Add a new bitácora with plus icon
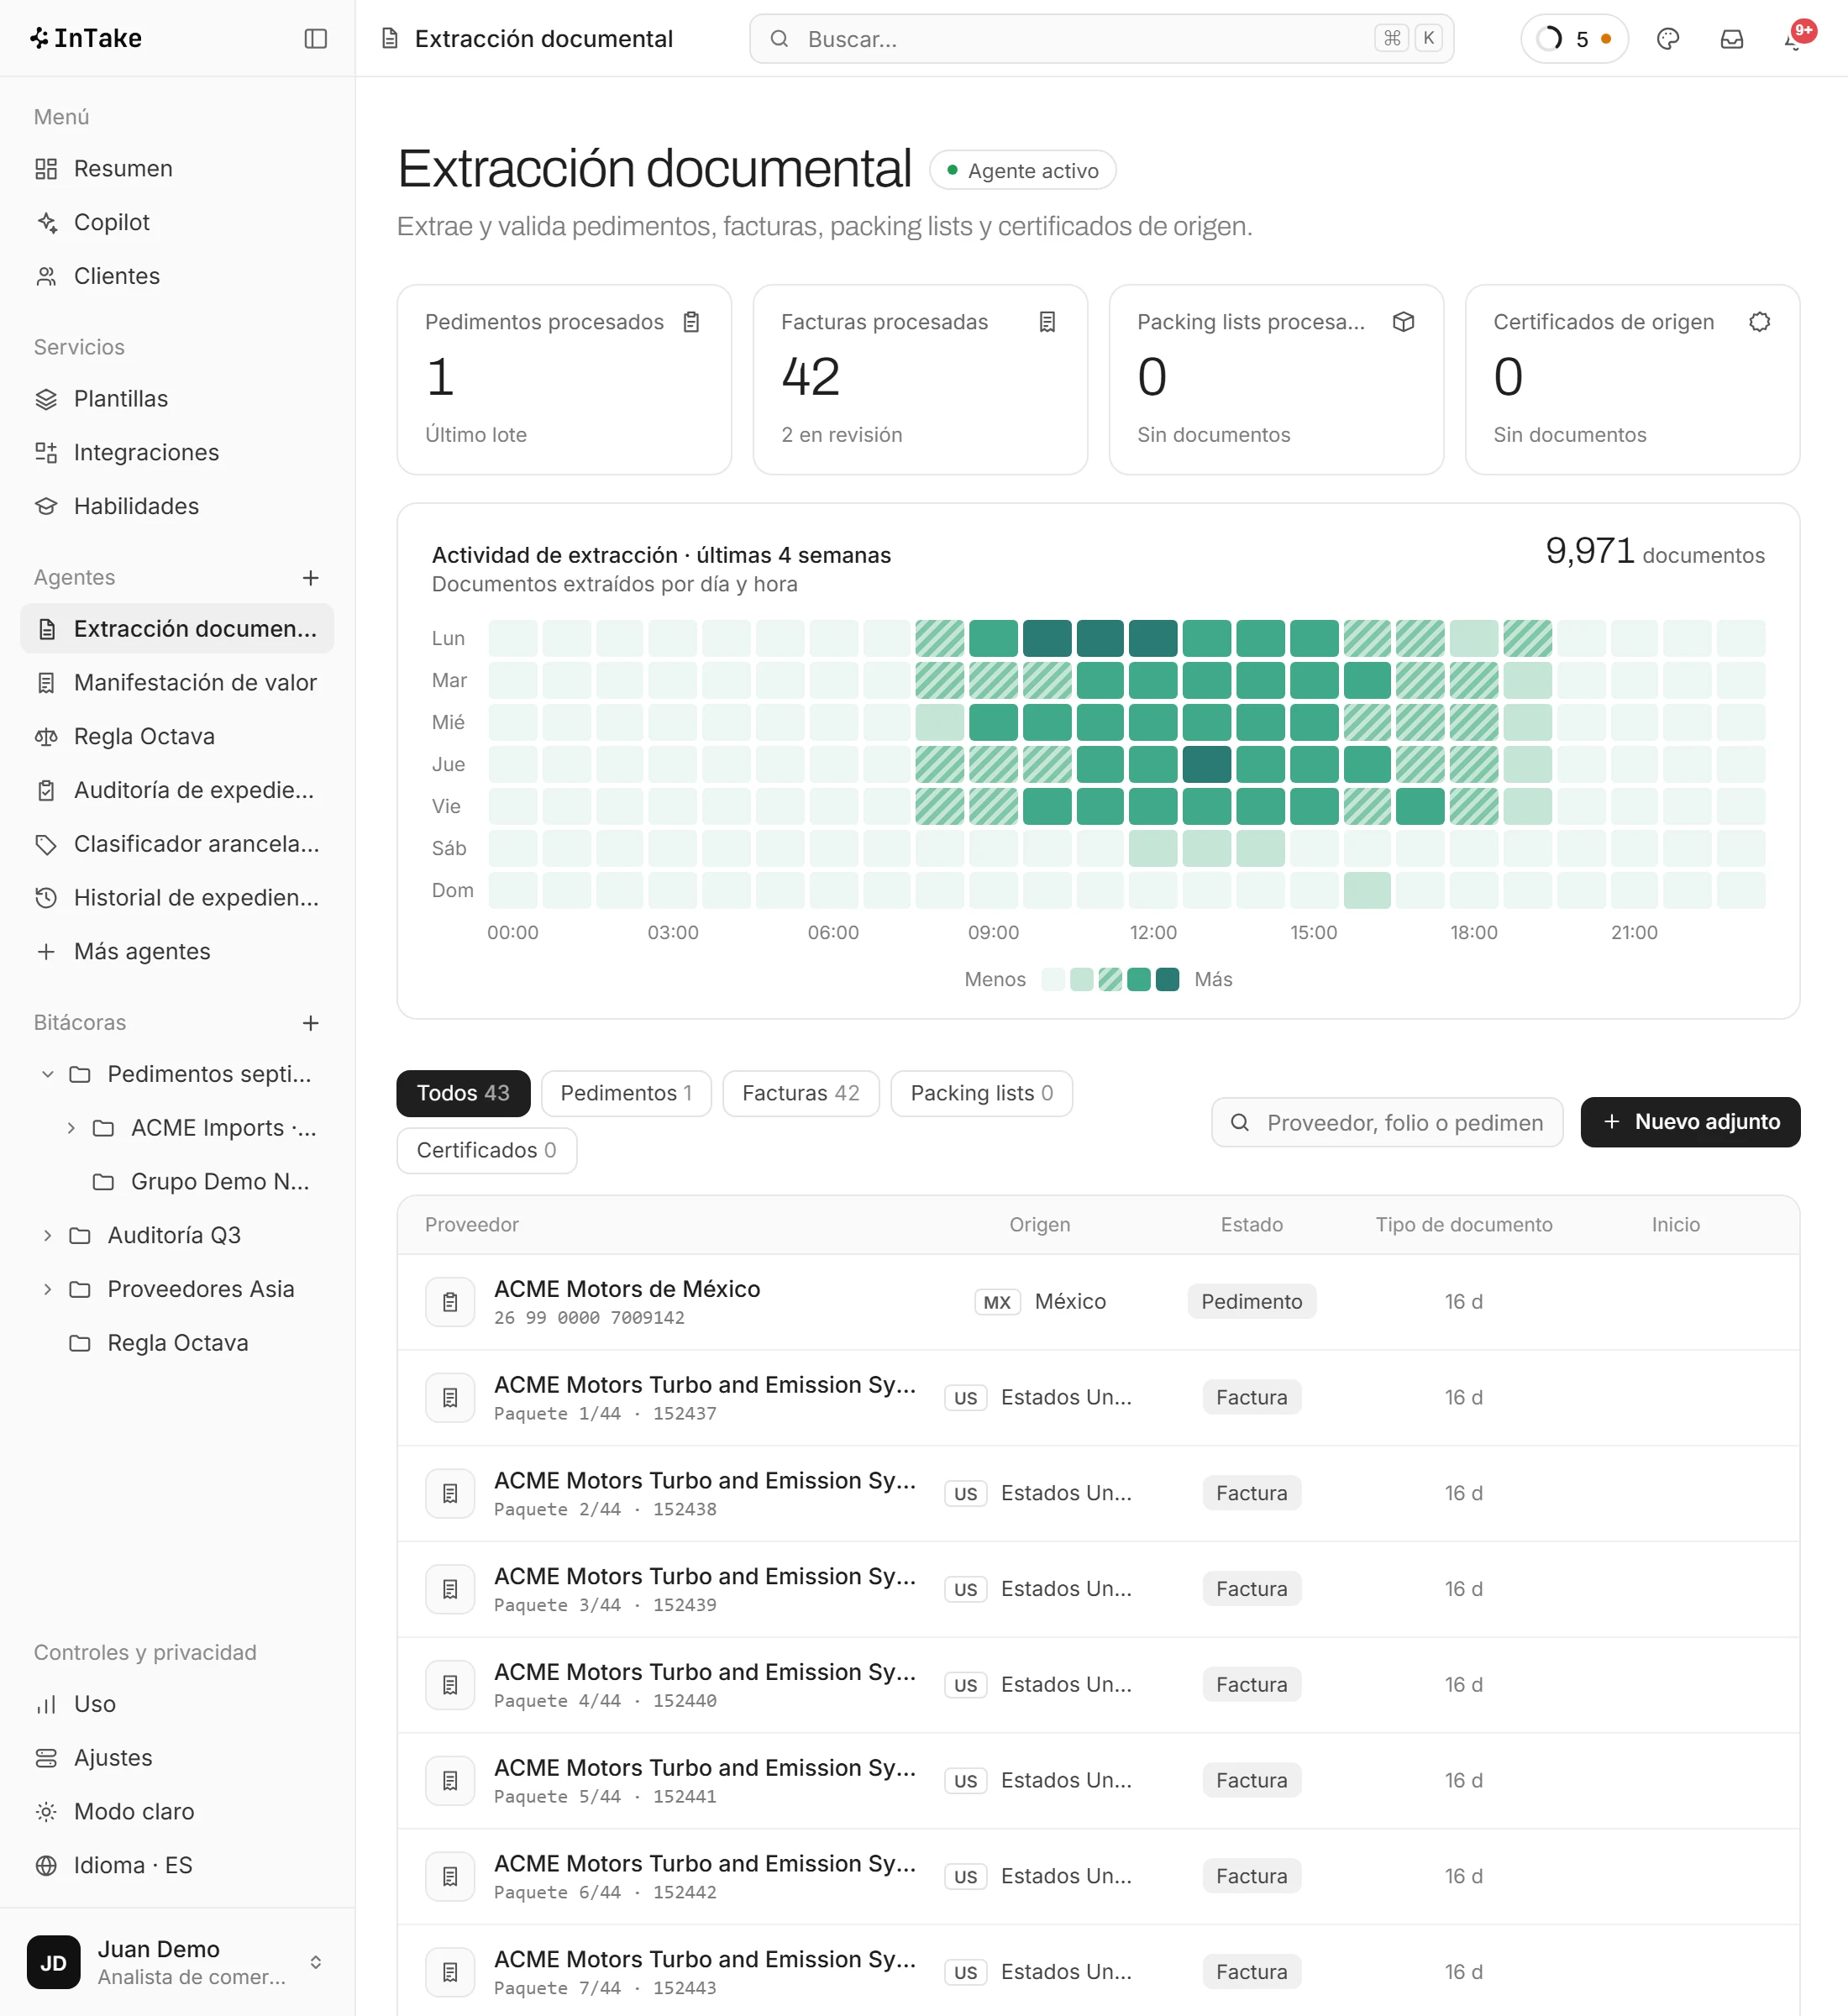 coord(310,1022)
